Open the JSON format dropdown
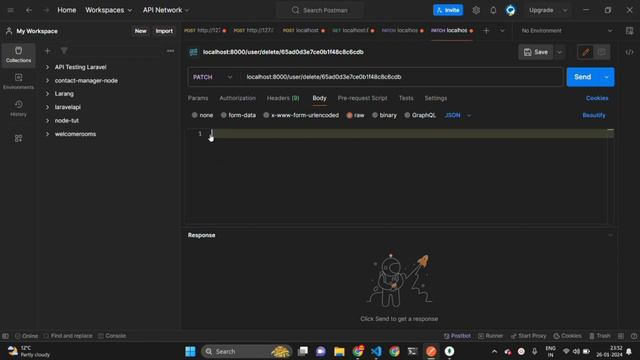The image size is (640, 360). pyautogui.click(x=458, y=116)
